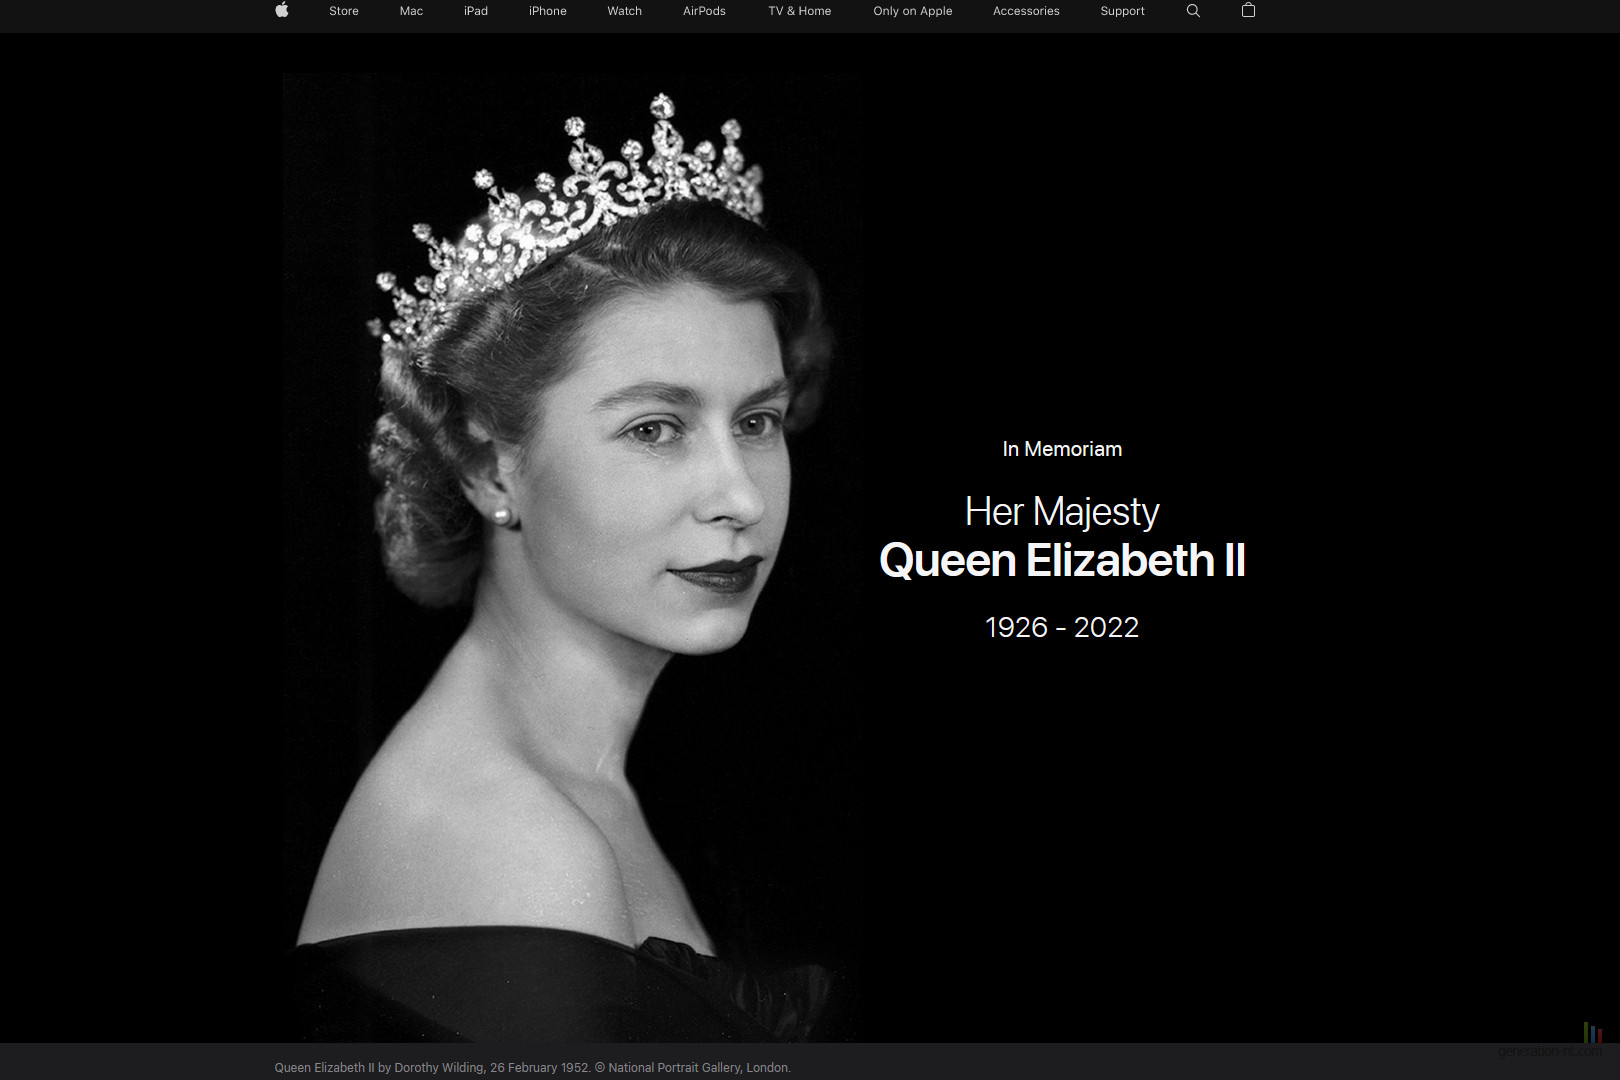Click the '1926 - 2022' dates text
This screenshot has width=1620, height=1080.
(x=1062, y=627)
